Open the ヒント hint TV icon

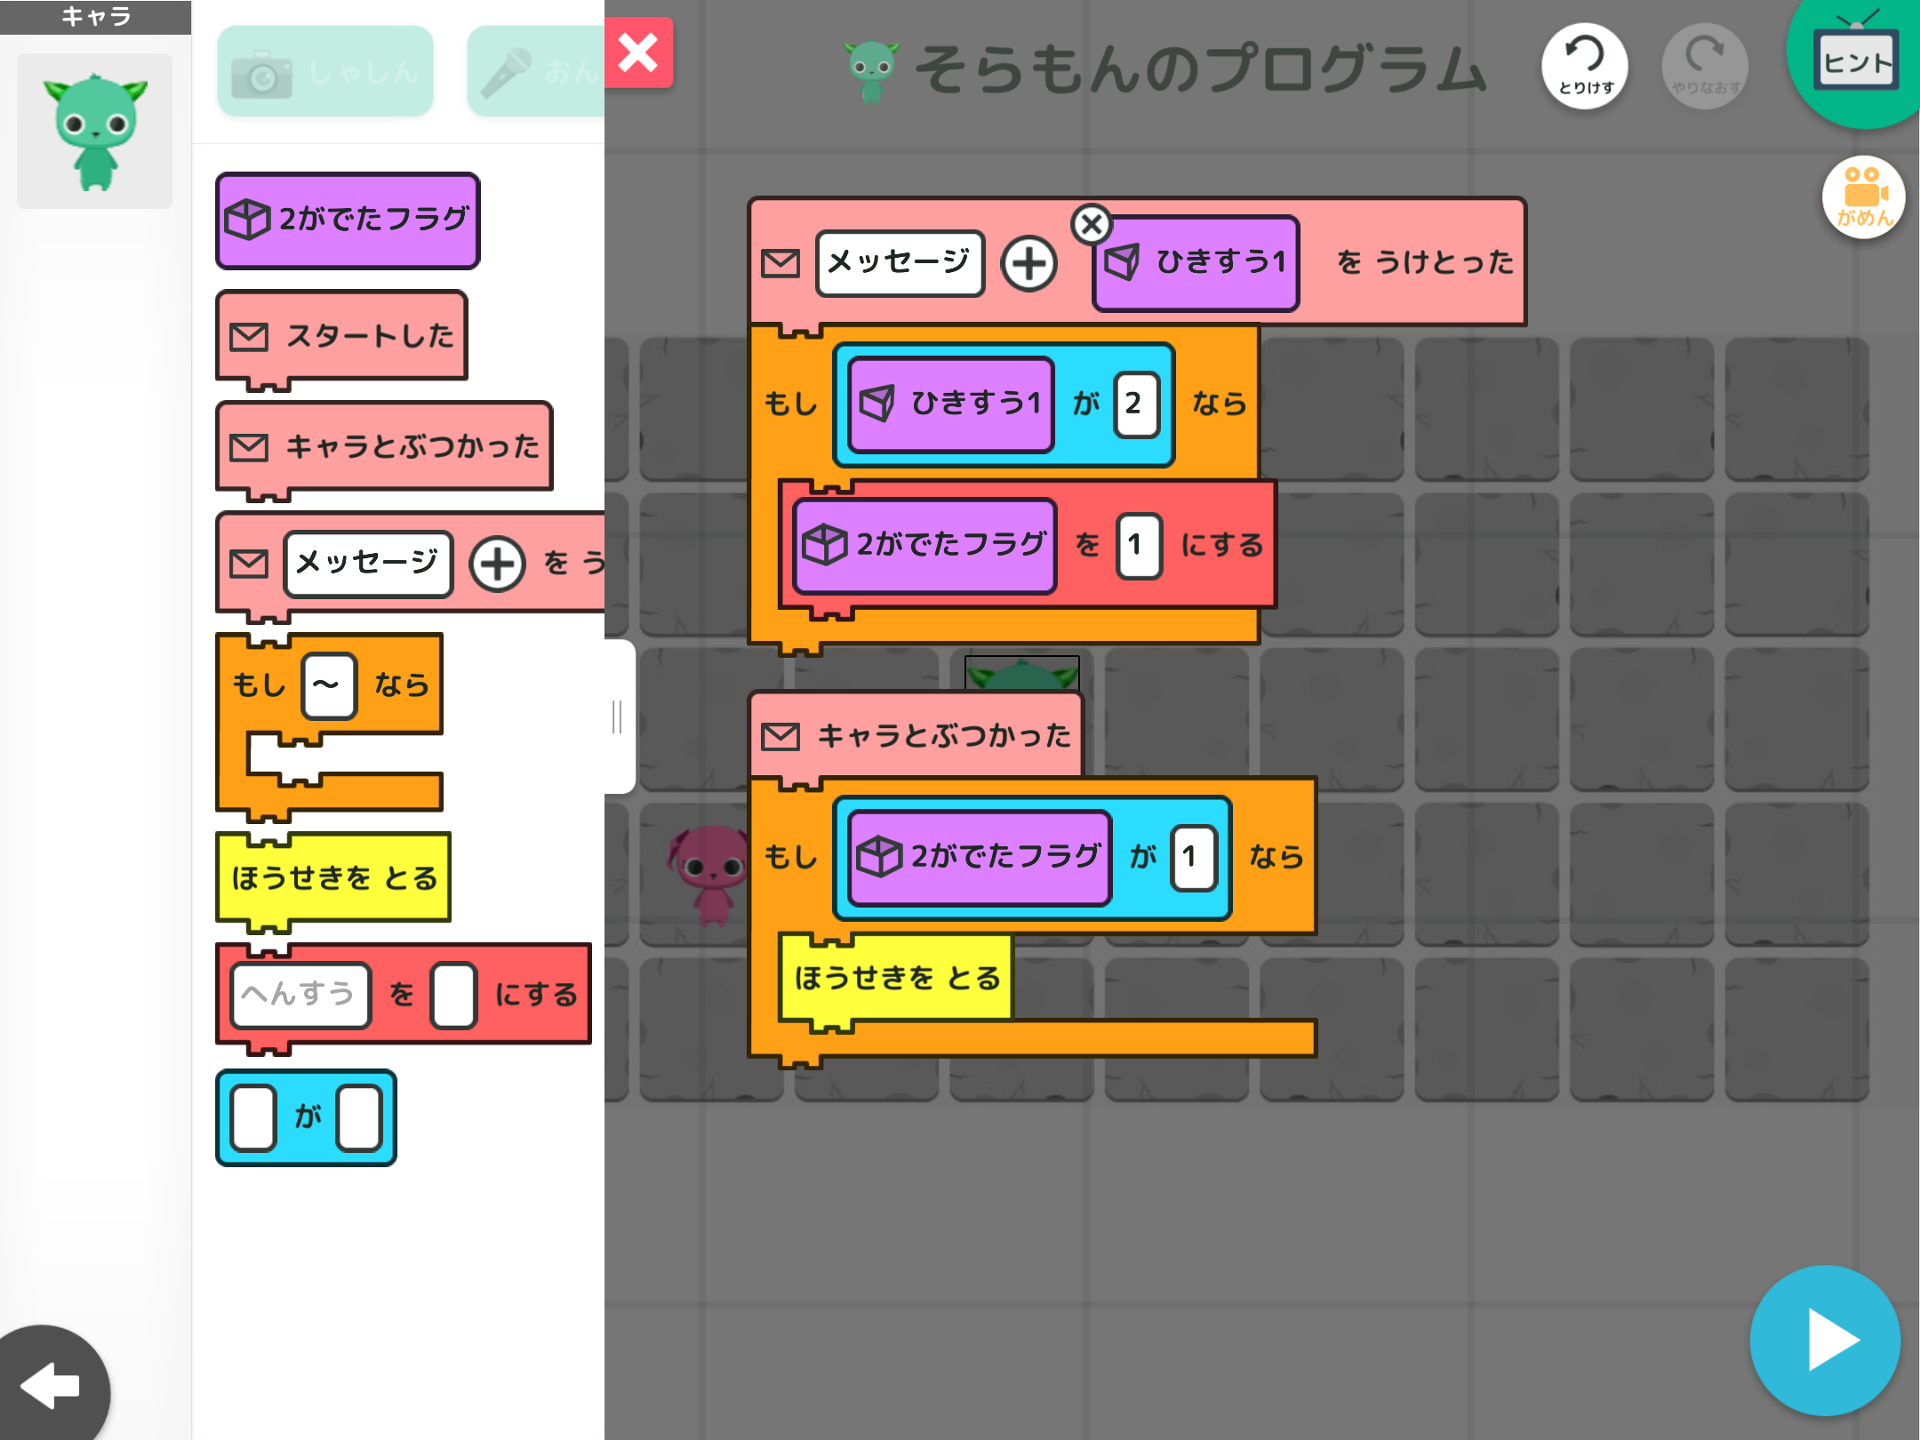pos(1856,60)
